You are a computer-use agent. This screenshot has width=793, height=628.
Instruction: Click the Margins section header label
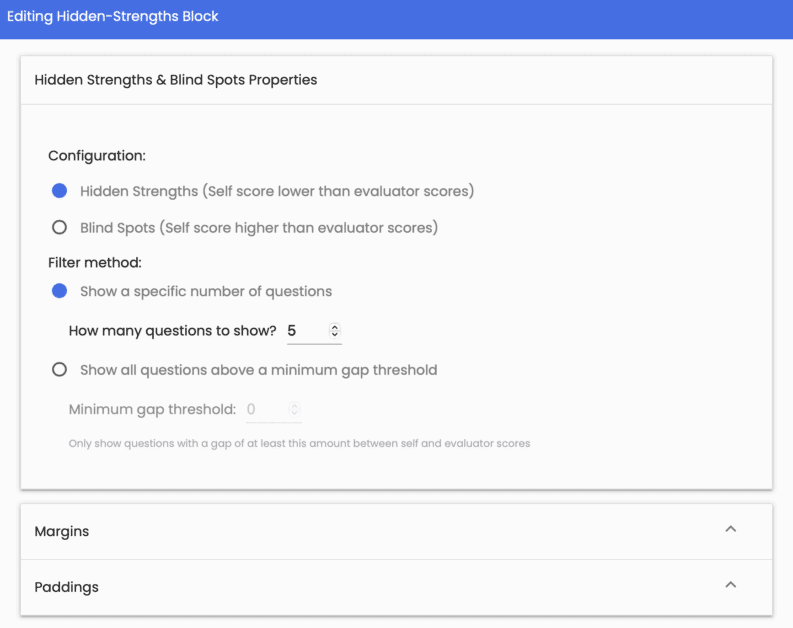62,531
